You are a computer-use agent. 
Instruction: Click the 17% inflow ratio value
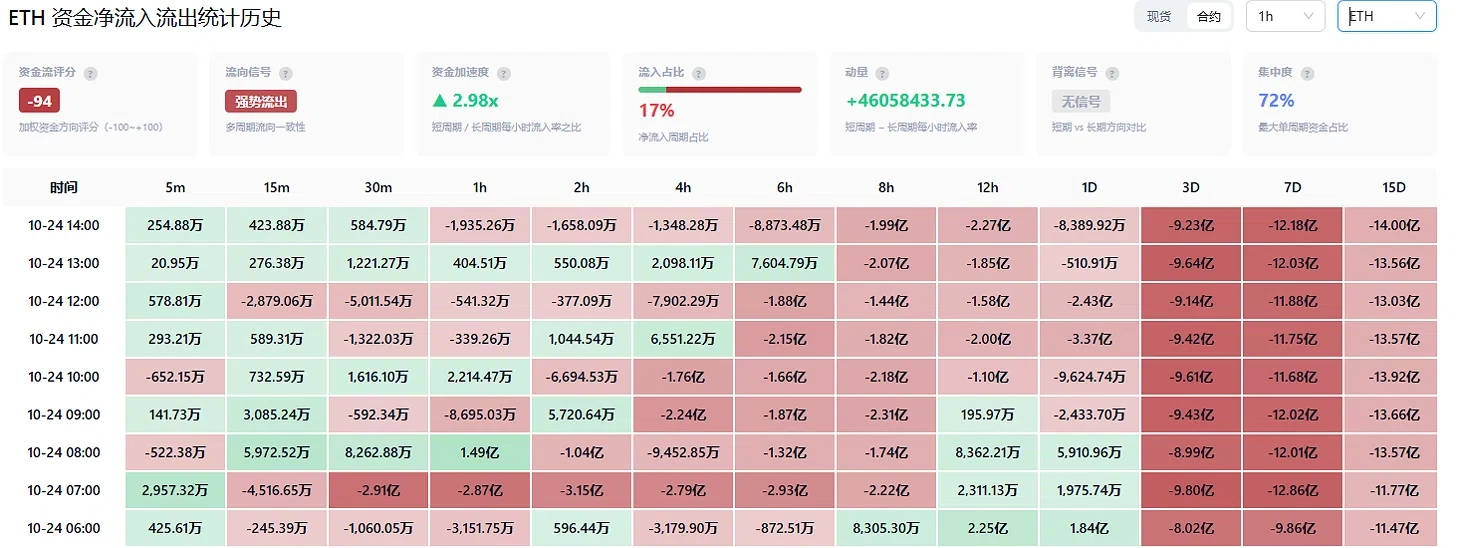point(656,110)
